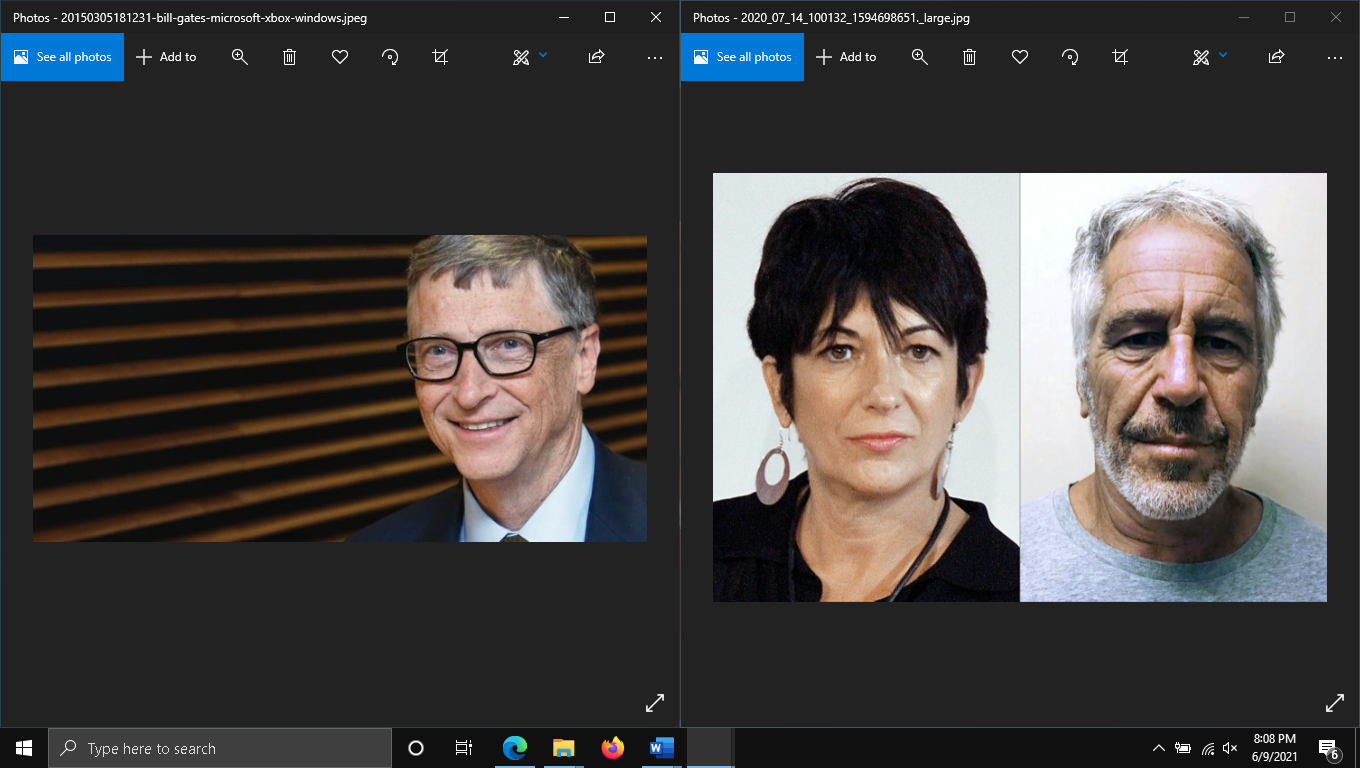Enter fullscreen in the right Photos window
The width and height of the screenshot is (1360, 768).
coord(1335,703)
